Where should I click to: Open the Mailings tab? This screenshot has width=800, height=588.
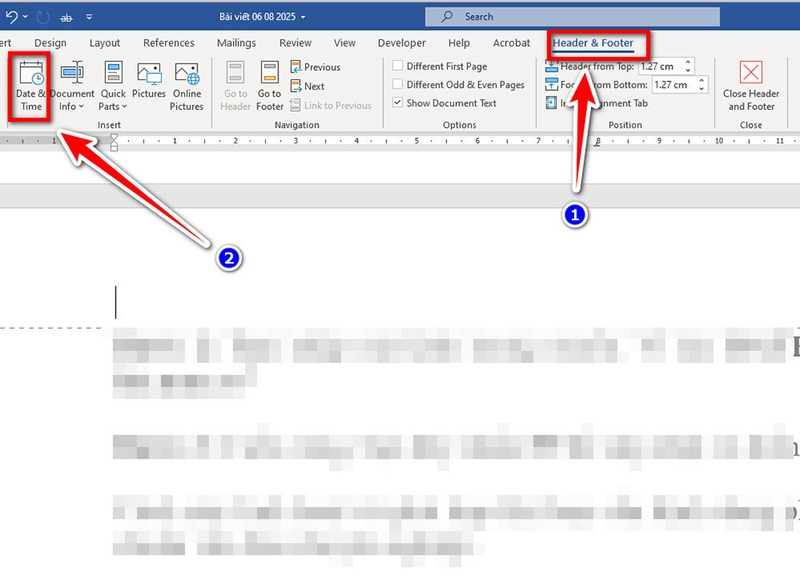pos(236,43)
